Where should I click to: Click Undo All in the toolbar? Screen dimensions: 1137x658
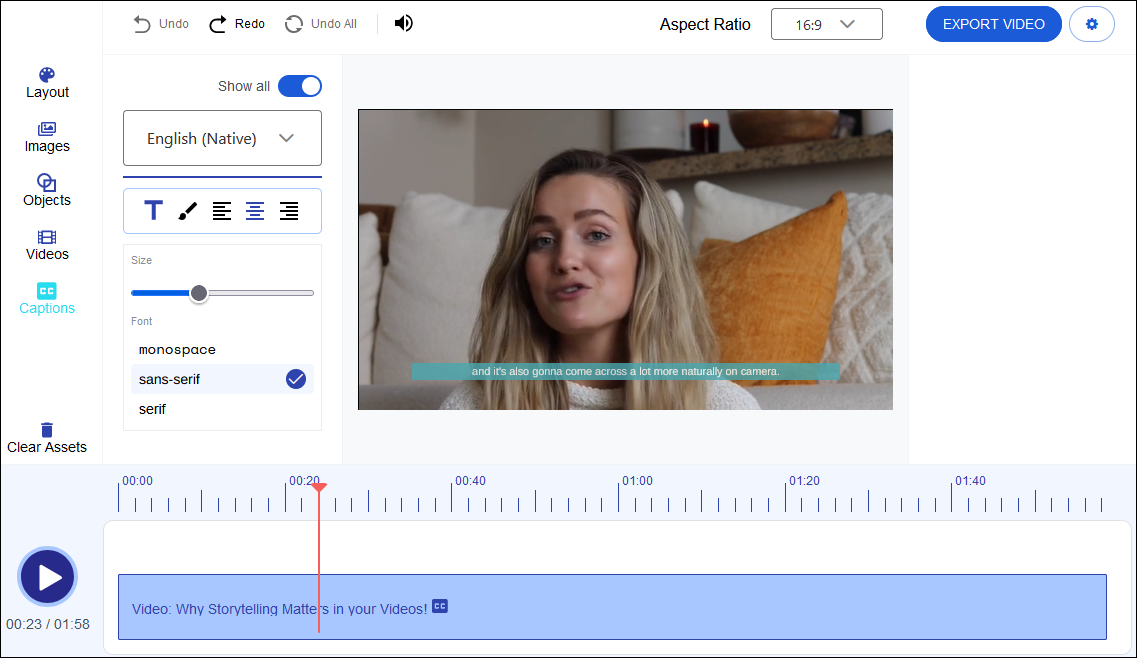[321, 23]
